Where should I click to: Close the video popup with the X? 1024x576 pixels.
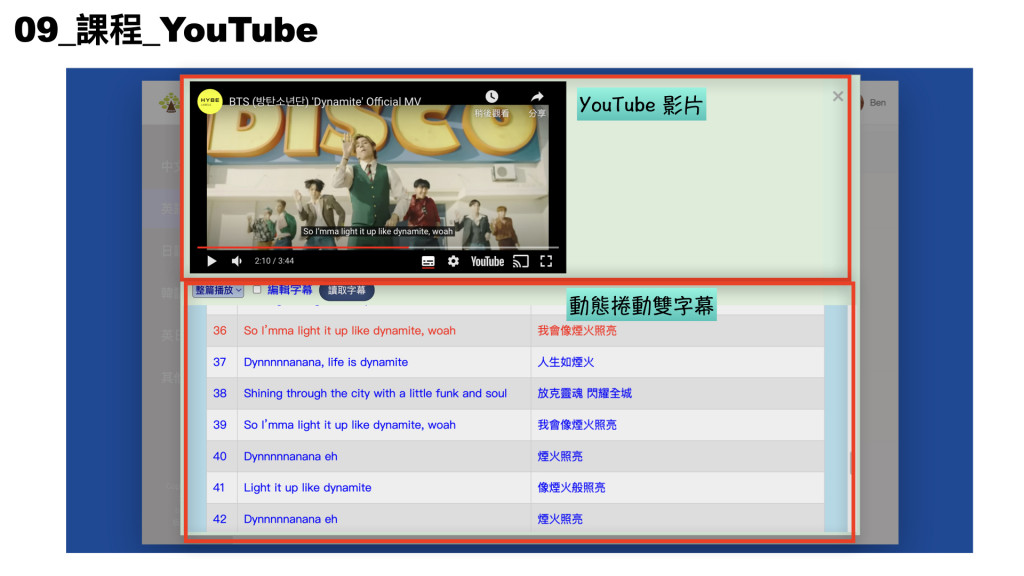coord(838,97)
